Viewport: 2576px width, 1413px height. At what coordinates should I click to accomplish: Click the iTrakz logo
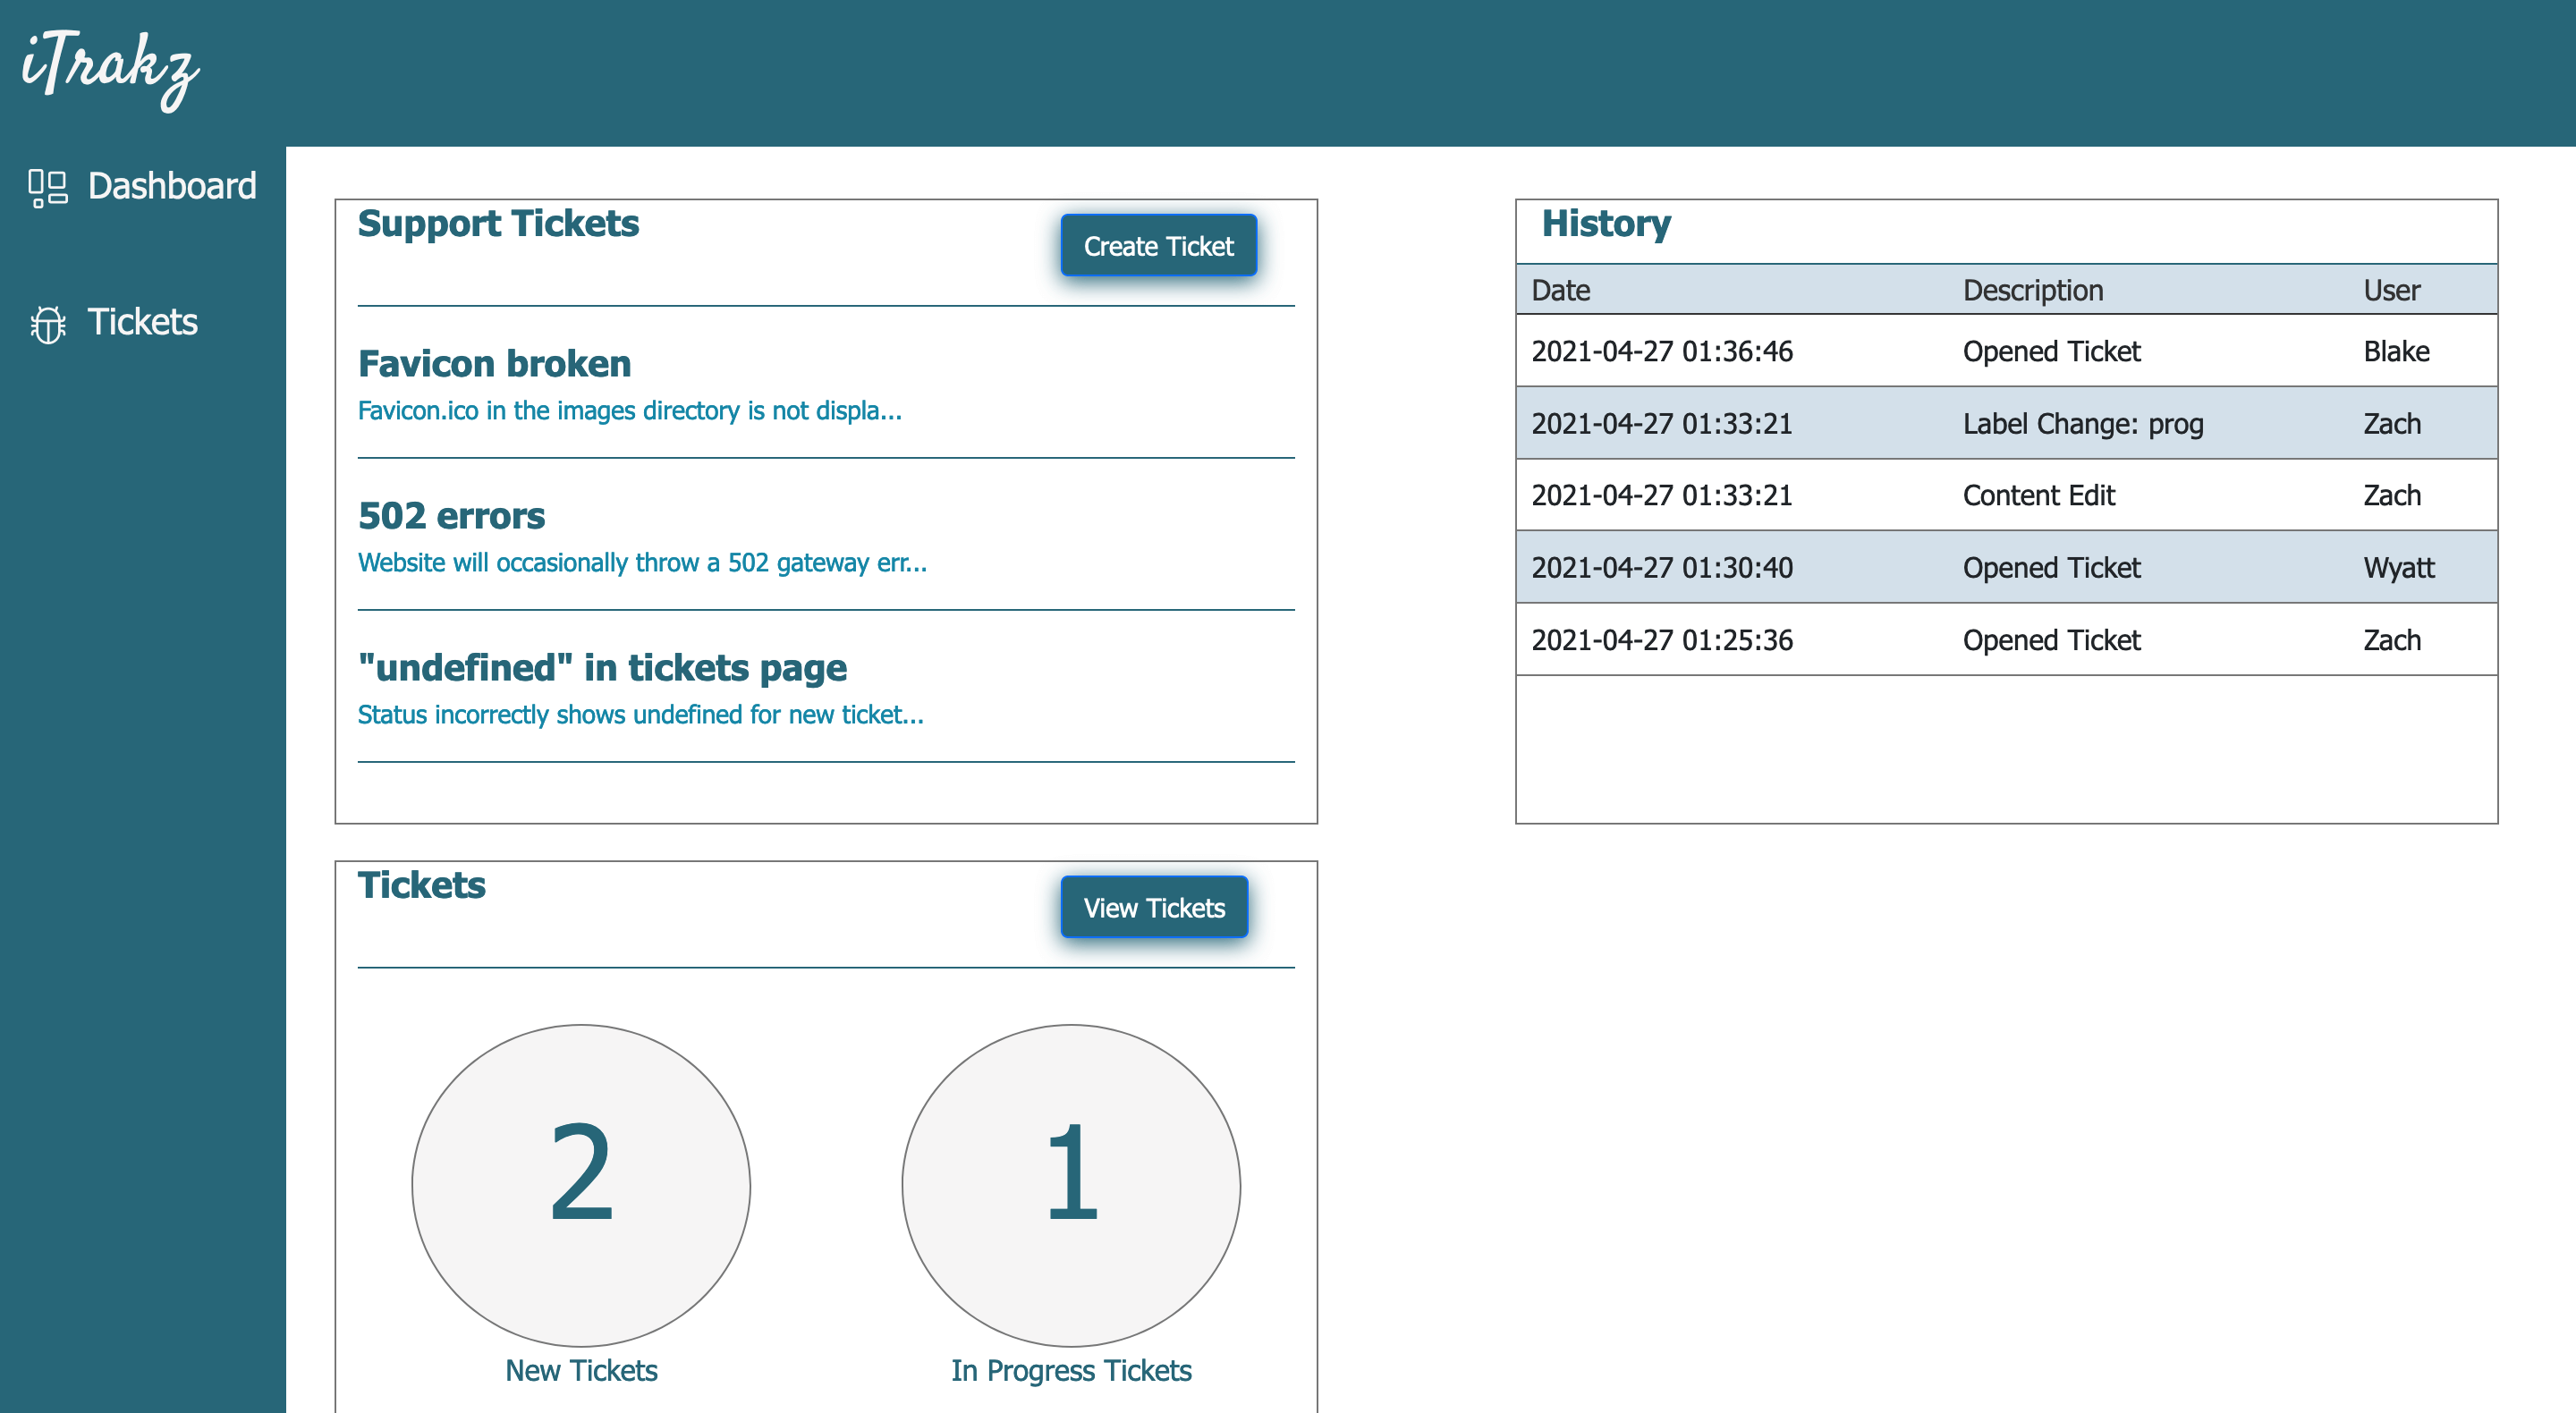point(110,69)
